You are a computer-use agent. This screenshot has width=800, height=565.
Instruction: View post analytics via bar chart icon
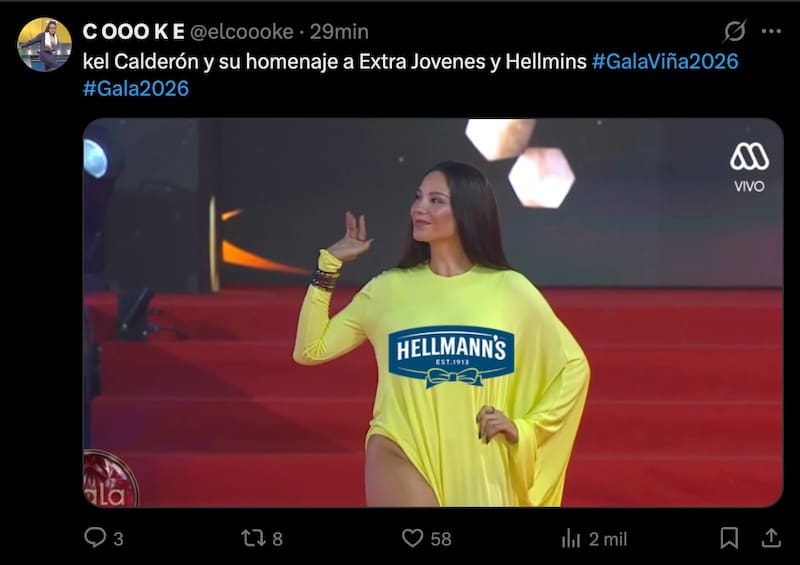tap(571, 538)
